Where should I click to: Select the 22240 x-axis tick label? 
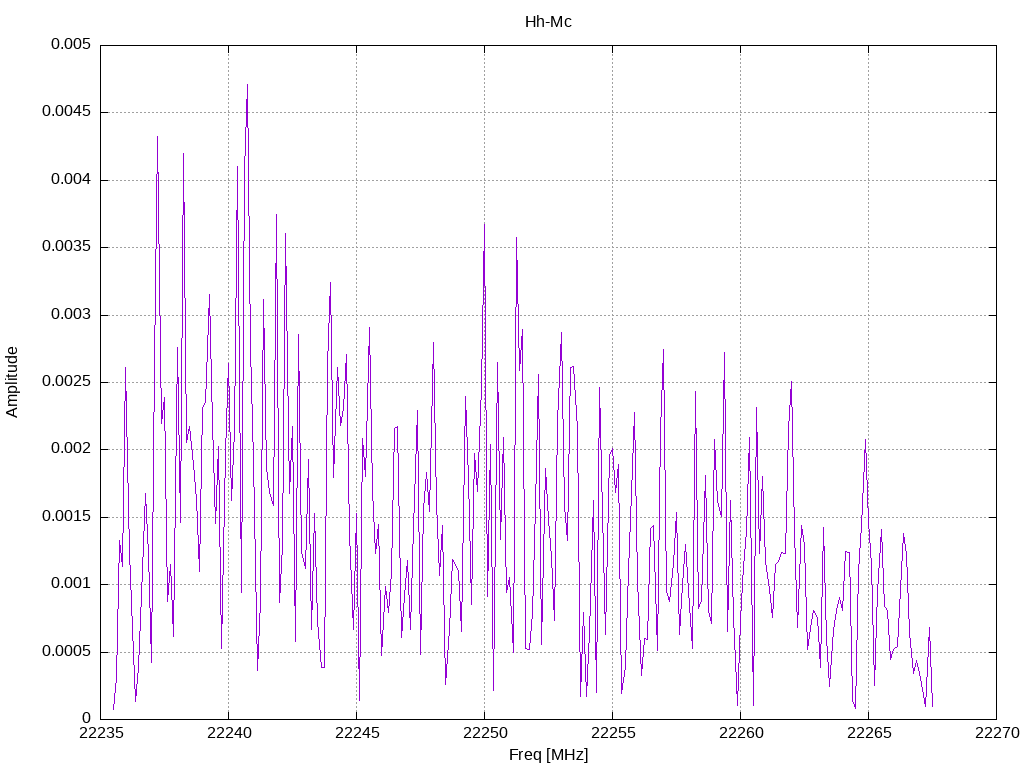[229, 733]
